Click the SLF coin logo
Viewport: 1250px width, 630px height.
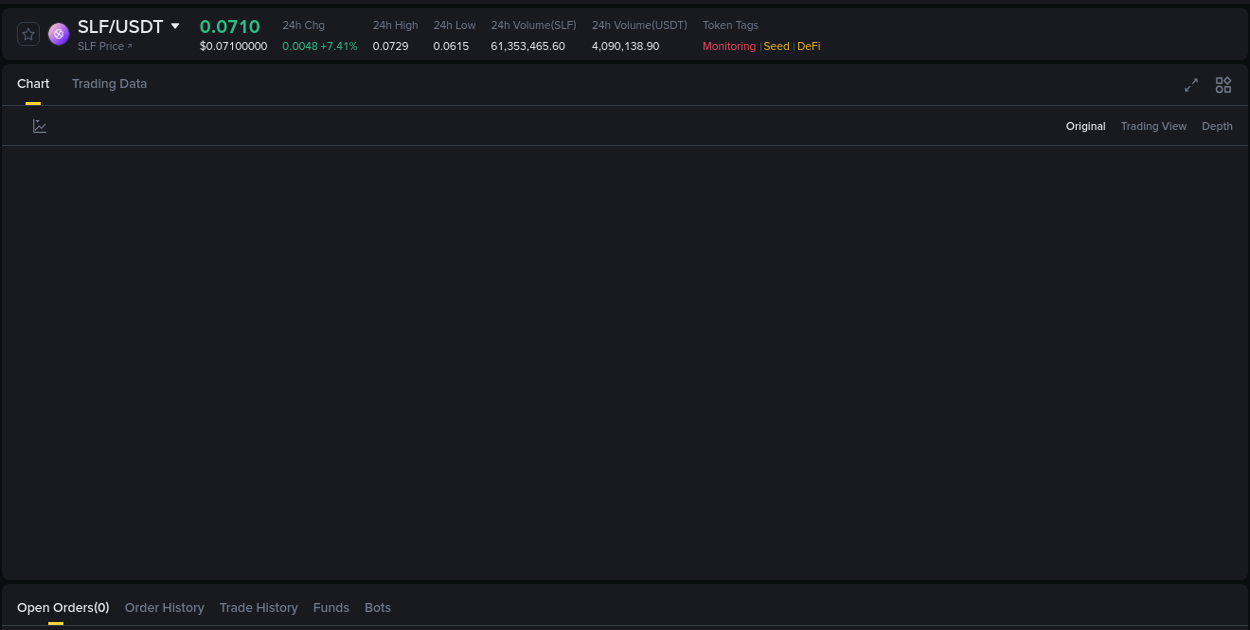tap(58, 33)
